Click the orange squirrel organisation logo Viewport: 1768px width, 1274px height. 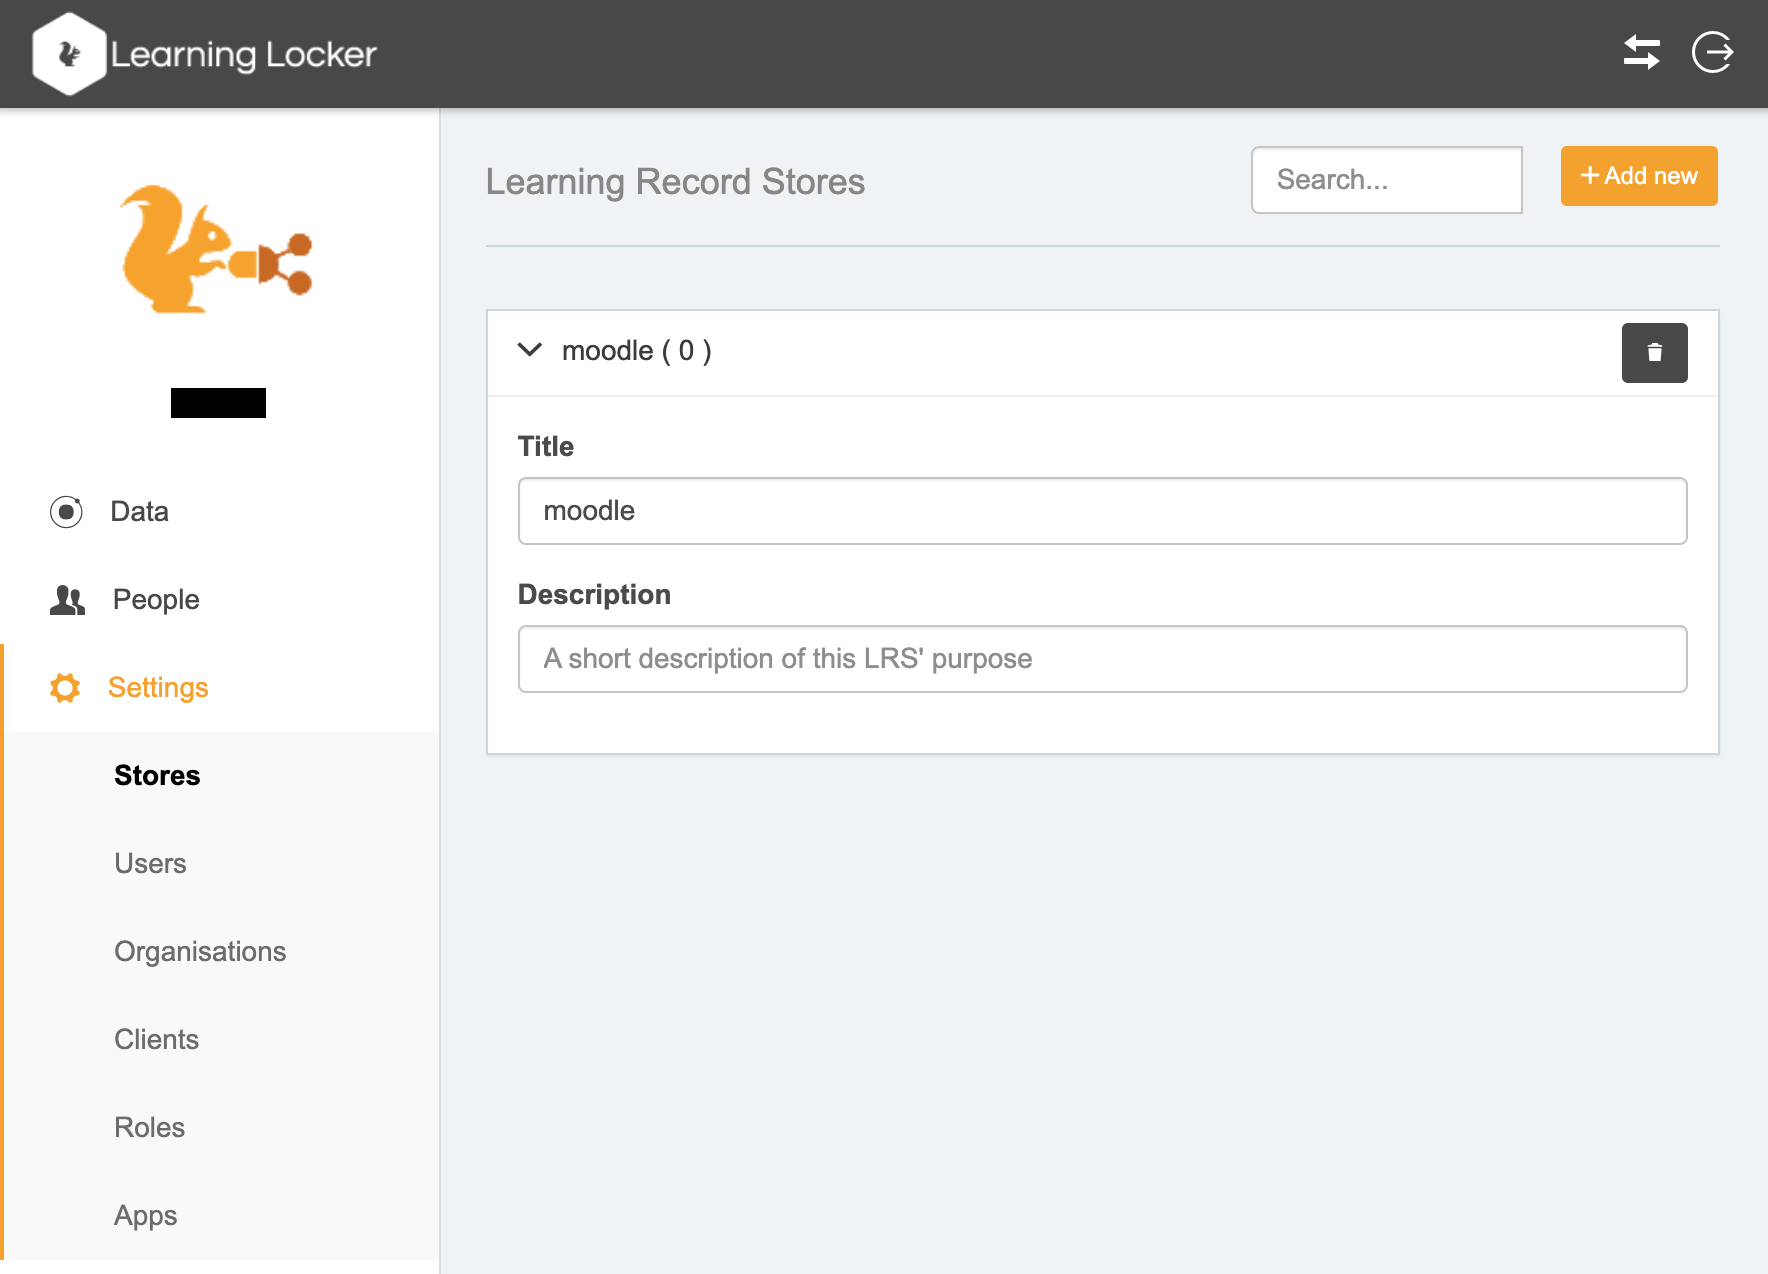pyautogui.click(x=217, y=249)
